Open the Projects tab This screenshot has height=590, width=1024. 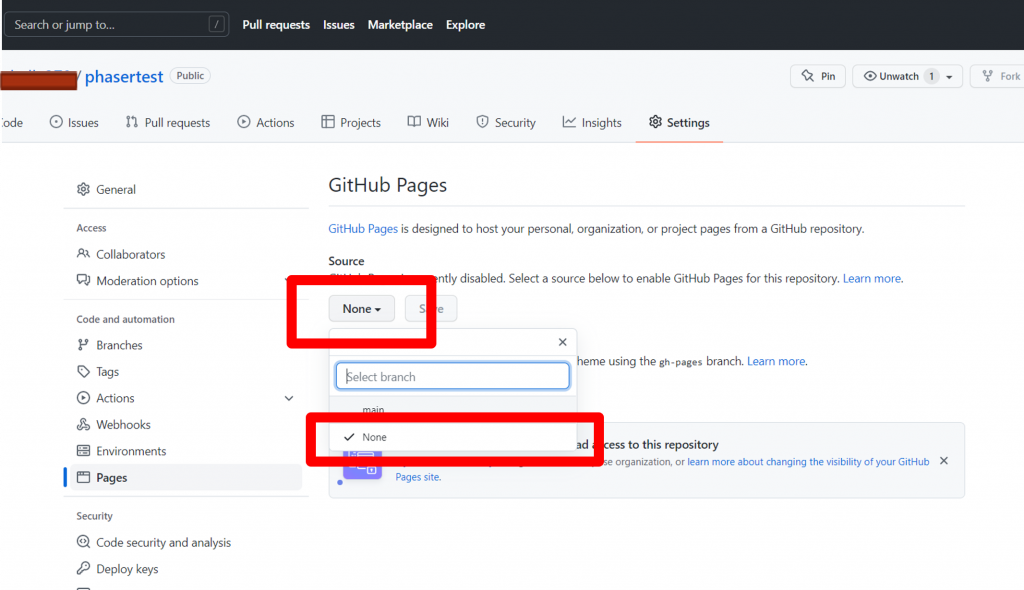click(351, 122)
